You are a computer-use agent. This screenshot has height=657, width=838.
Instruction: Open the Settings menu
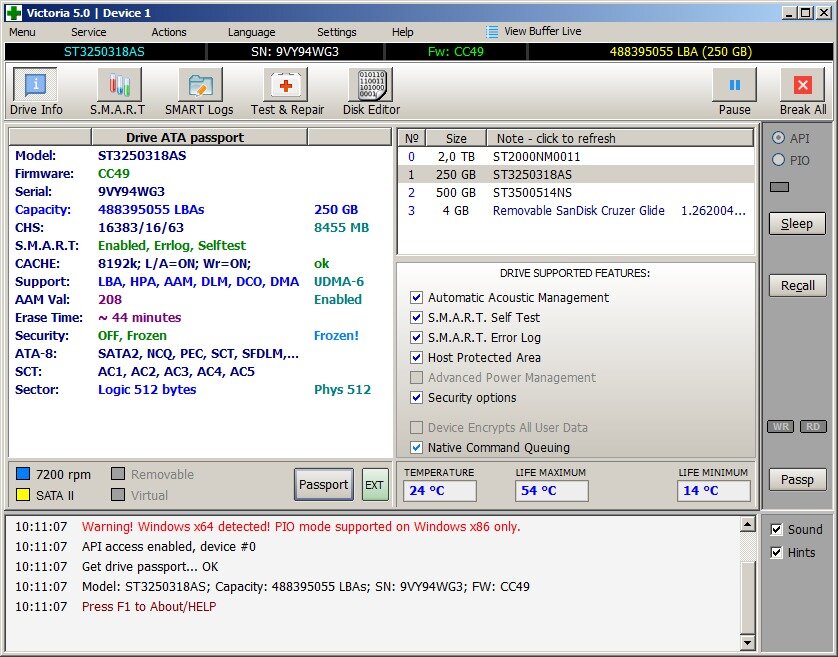(337, 32)
